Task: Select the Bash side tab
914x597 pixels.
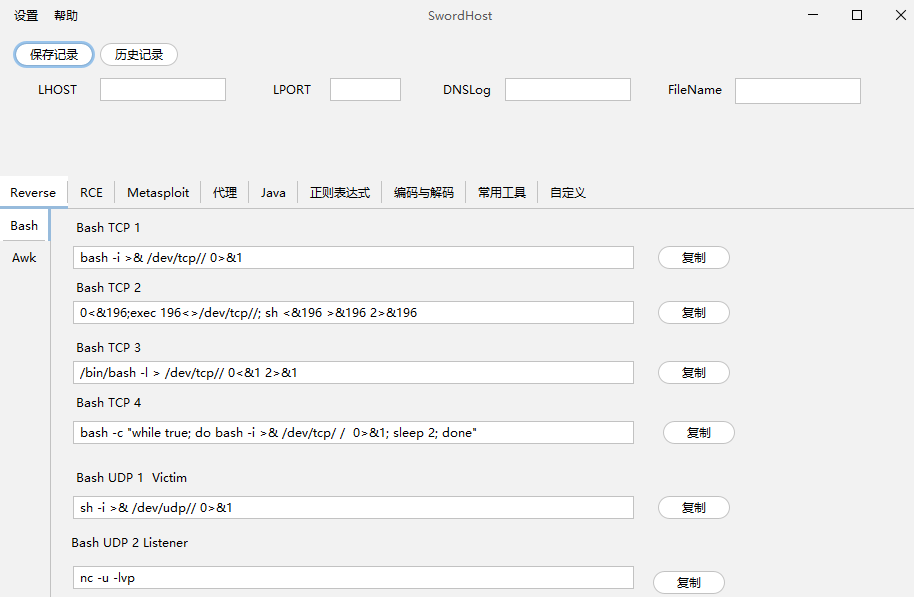Action: pos(24,226)
